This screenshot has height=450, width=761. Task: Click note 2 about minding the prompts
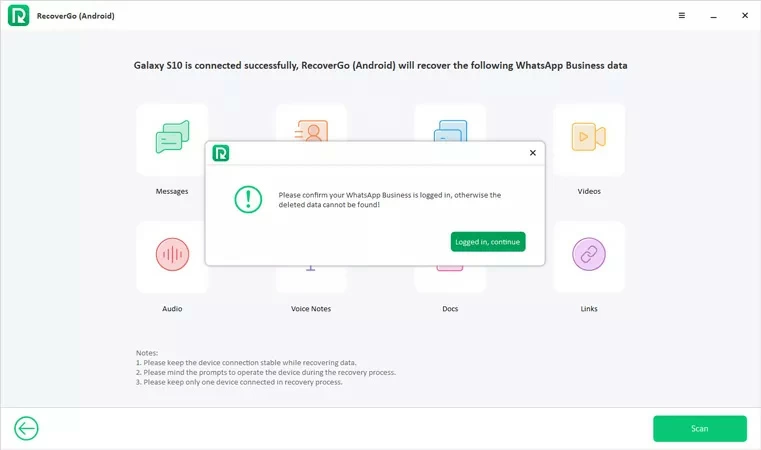pyautogui.click(x=266, y=372)
